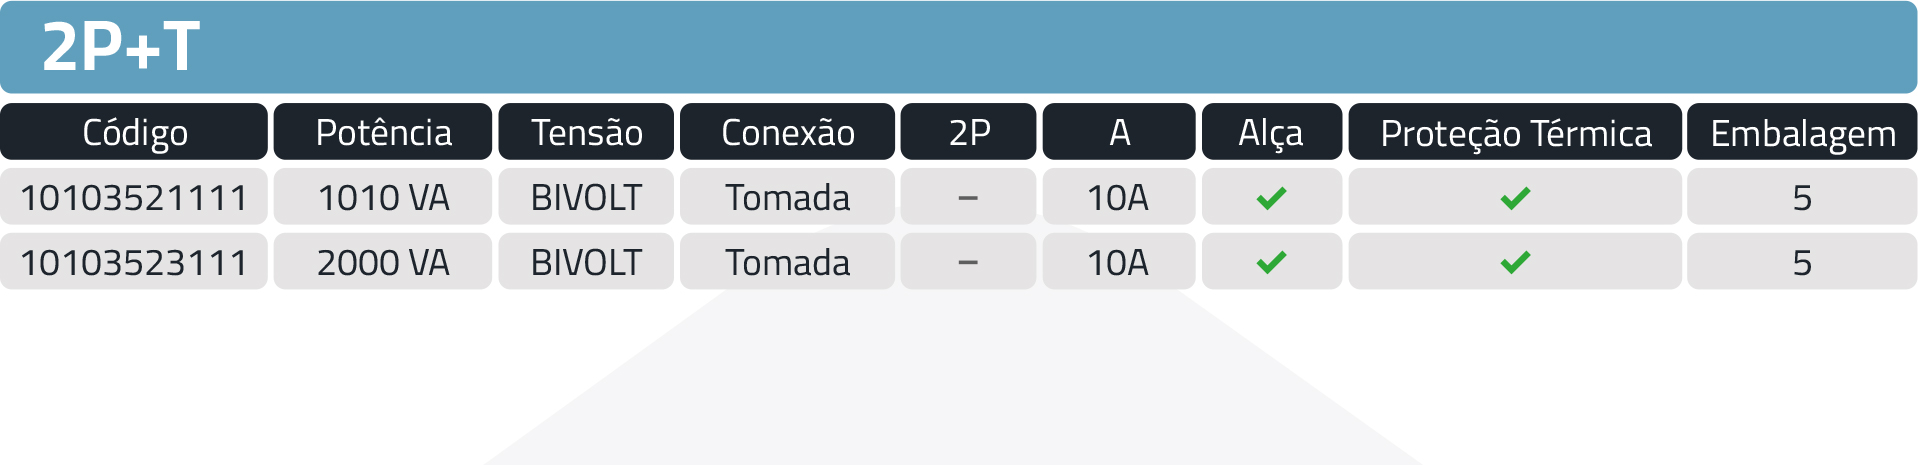Viewport: 1918px width, 465px height.
Task: Select the Proteção Térmica column header
Action: pos(1515,132)
